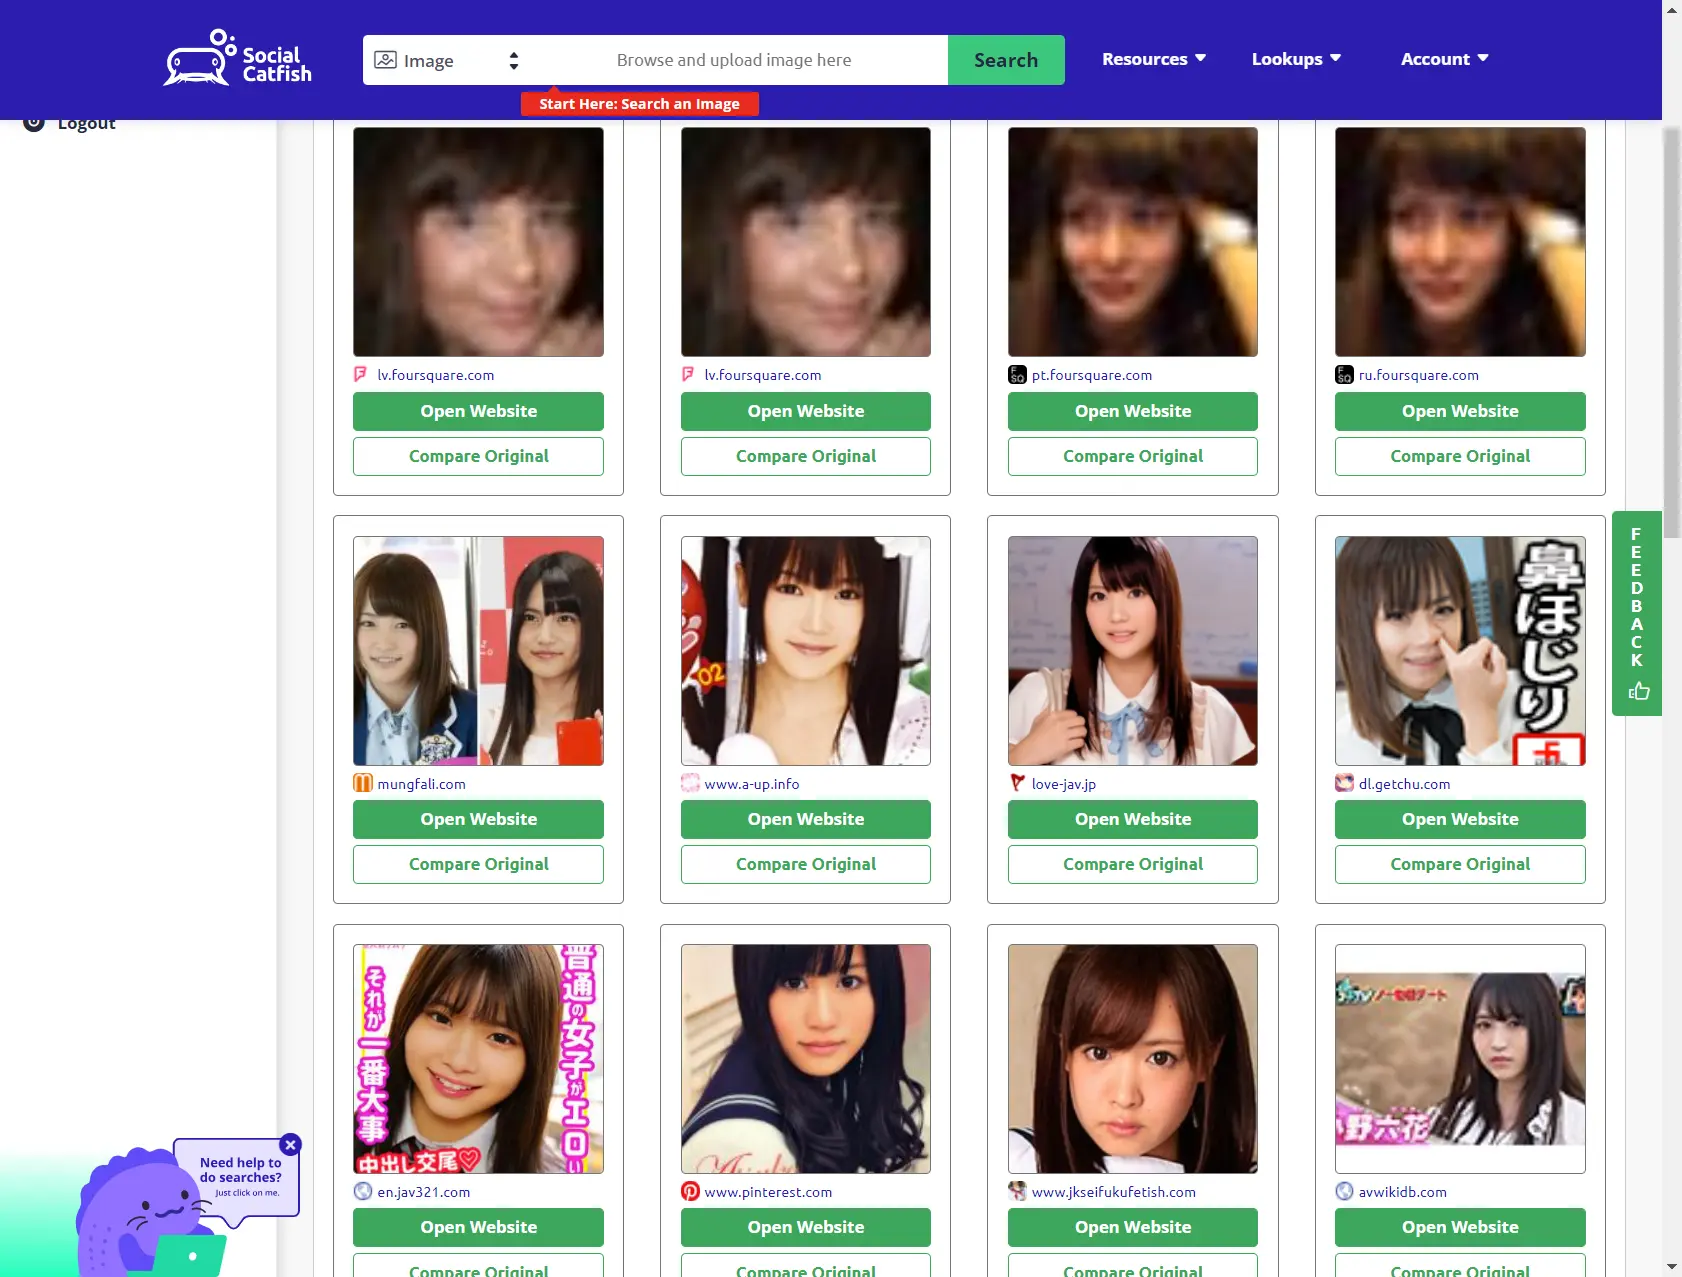Click the Logout power icon in sidebar
The width and height of the screenshot is (1682, 1277).
coord(34,123)
